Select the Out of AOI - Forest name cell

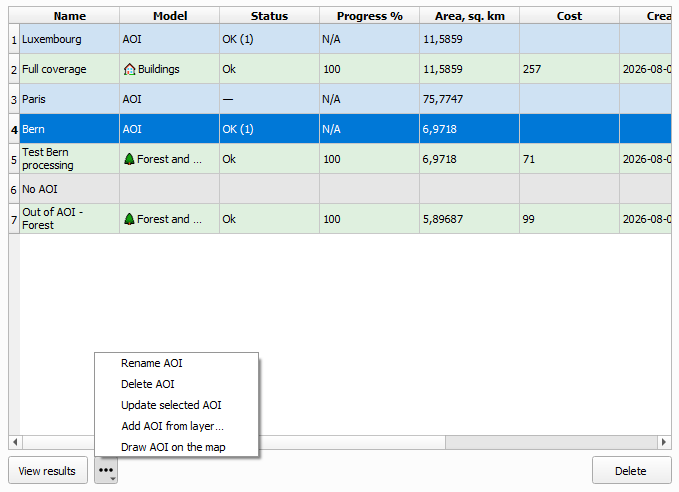pos(69,219)
